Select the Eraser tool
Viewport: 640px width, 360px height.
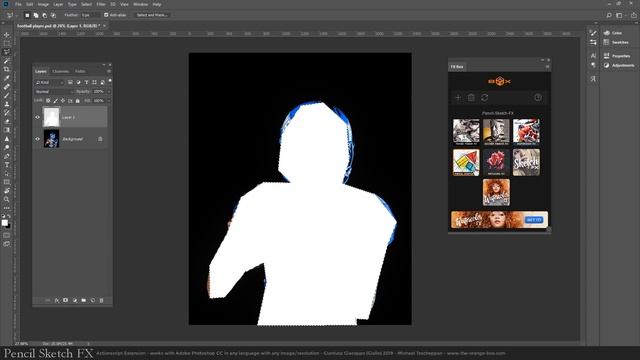pos(7,121)
